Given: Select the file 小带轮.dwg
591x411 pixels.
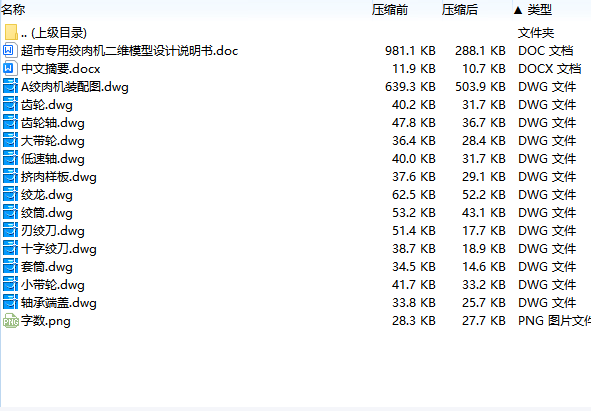Looking at the screenshot, I should pyautogui.click(x=53, y=285).
